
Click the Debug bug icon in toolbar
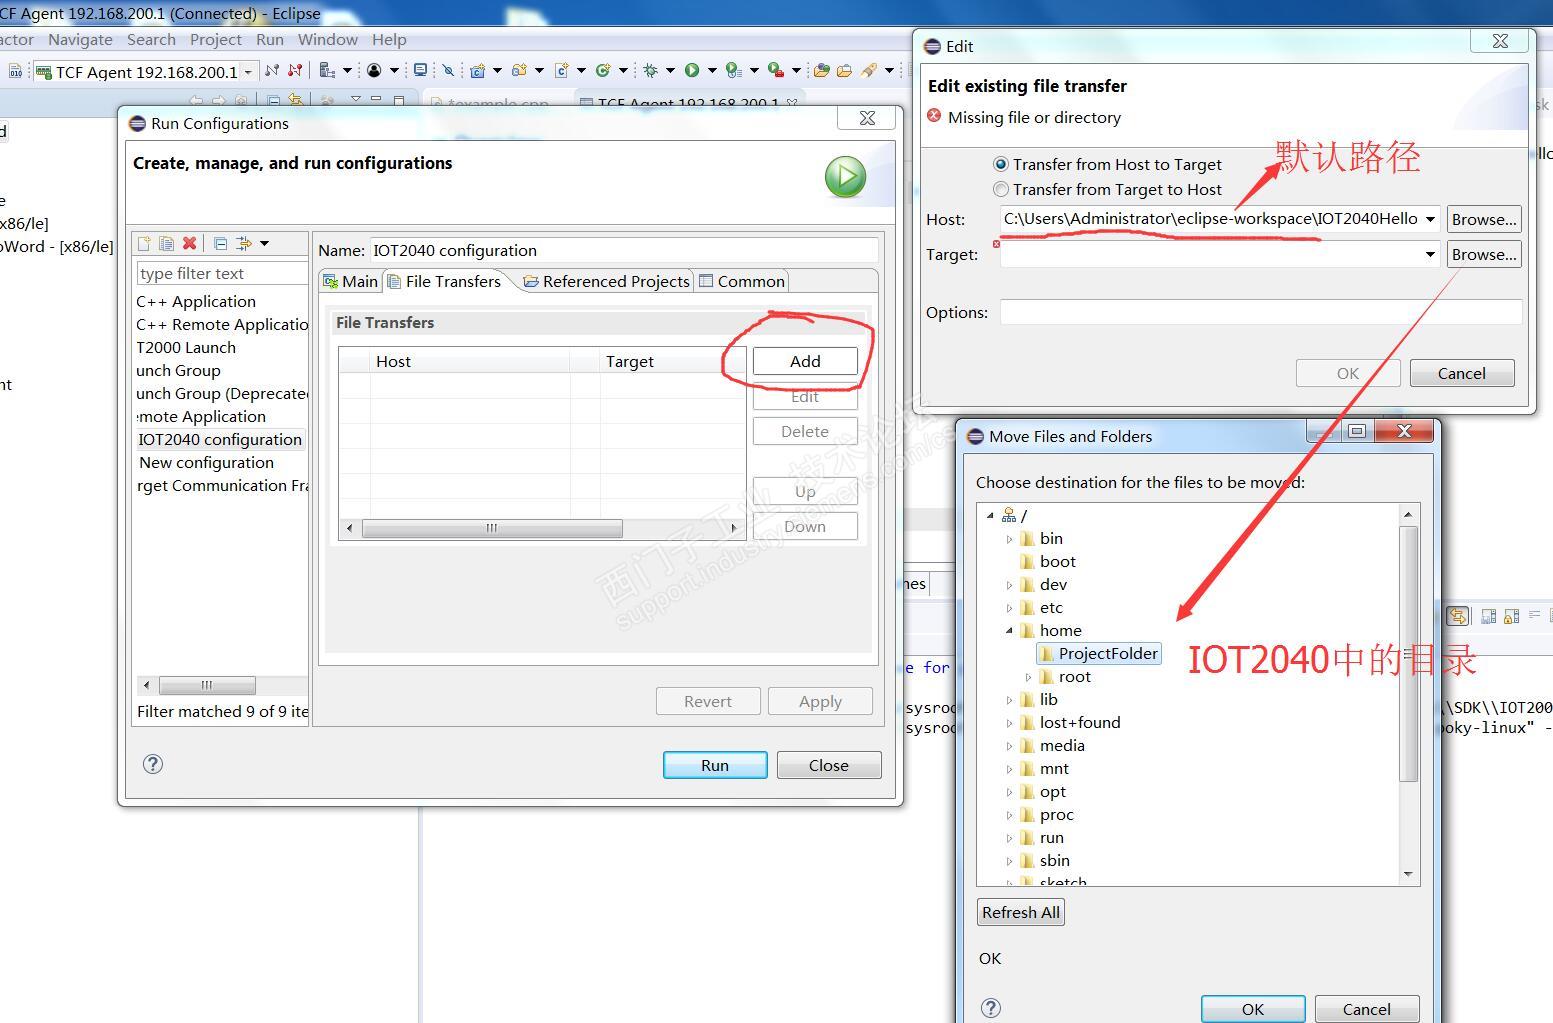[x=650, y=70]
